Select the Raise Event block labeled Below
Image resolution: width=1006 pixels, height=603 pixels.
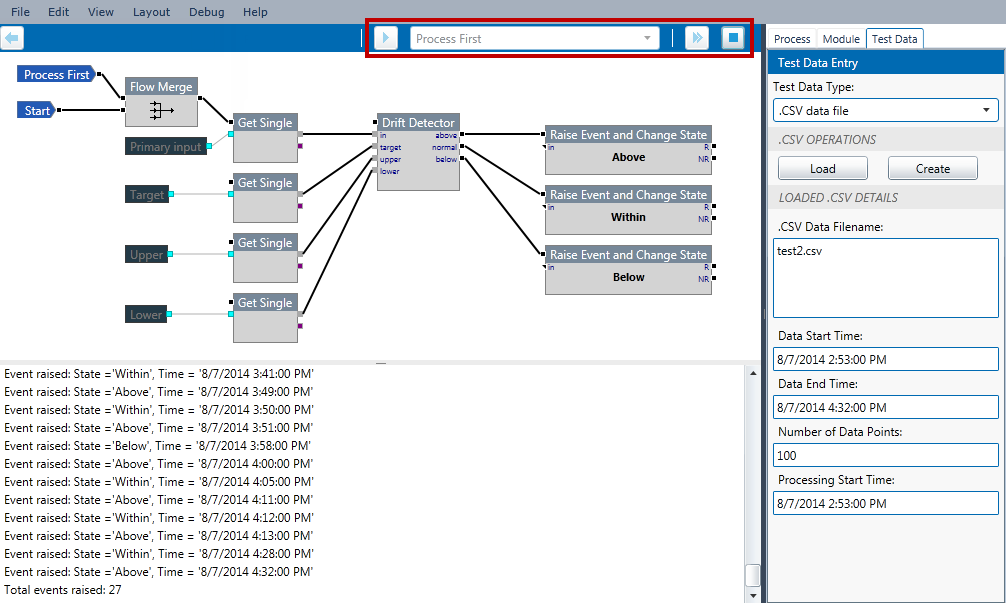coord(628,277)
